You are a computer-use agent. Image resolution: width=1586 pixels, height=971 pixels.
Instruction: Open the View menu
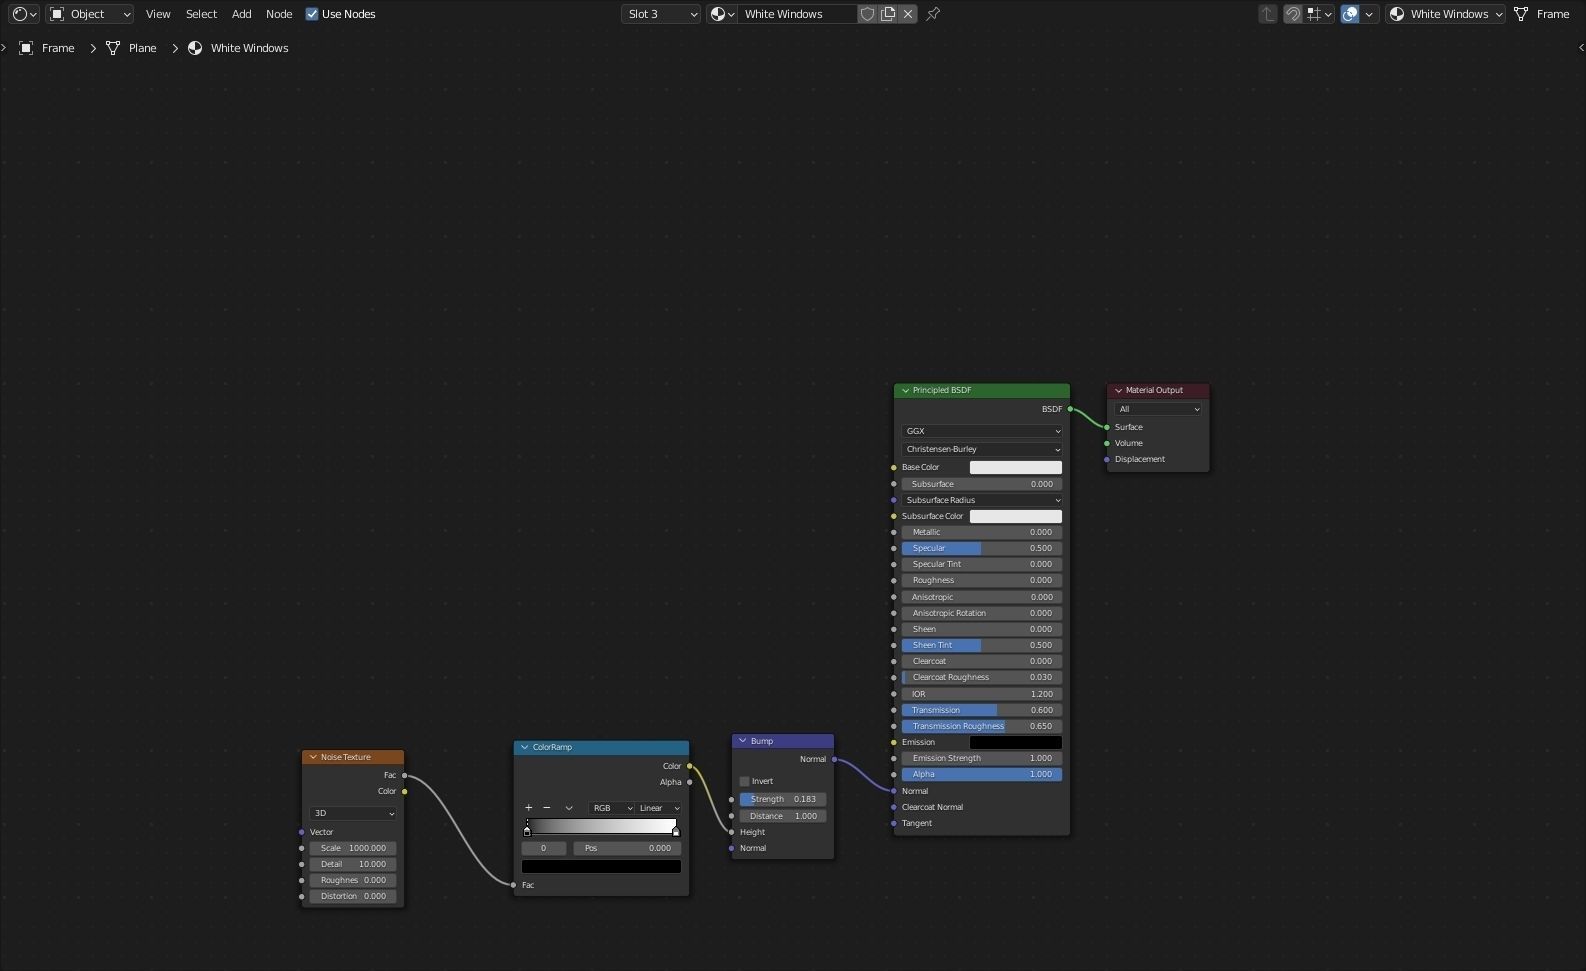pos(158,14)
